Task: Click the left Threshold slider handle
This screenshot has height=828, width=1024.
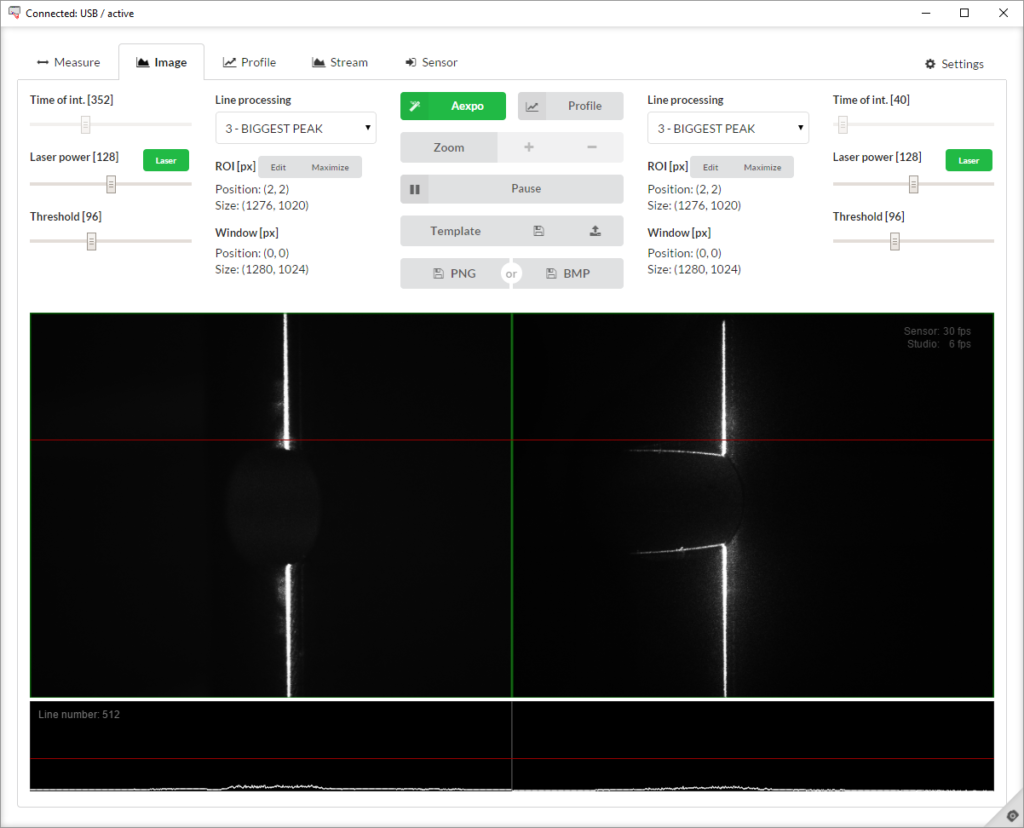Action: 91,241
